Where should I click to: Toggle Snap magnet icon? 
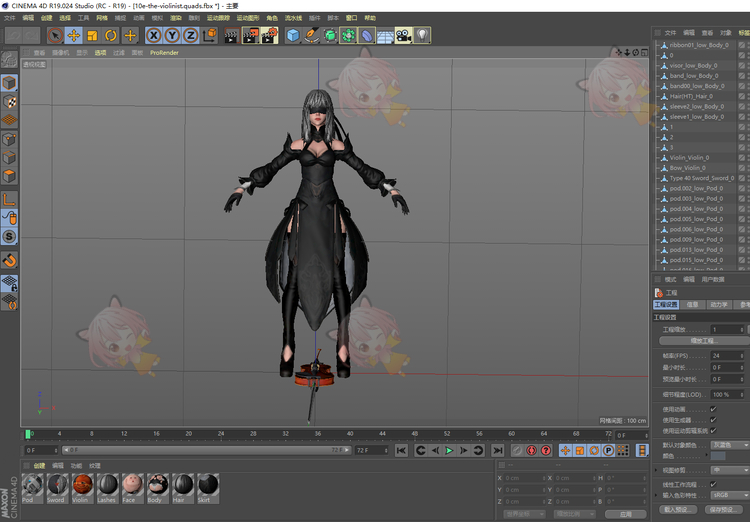point(10,260)
